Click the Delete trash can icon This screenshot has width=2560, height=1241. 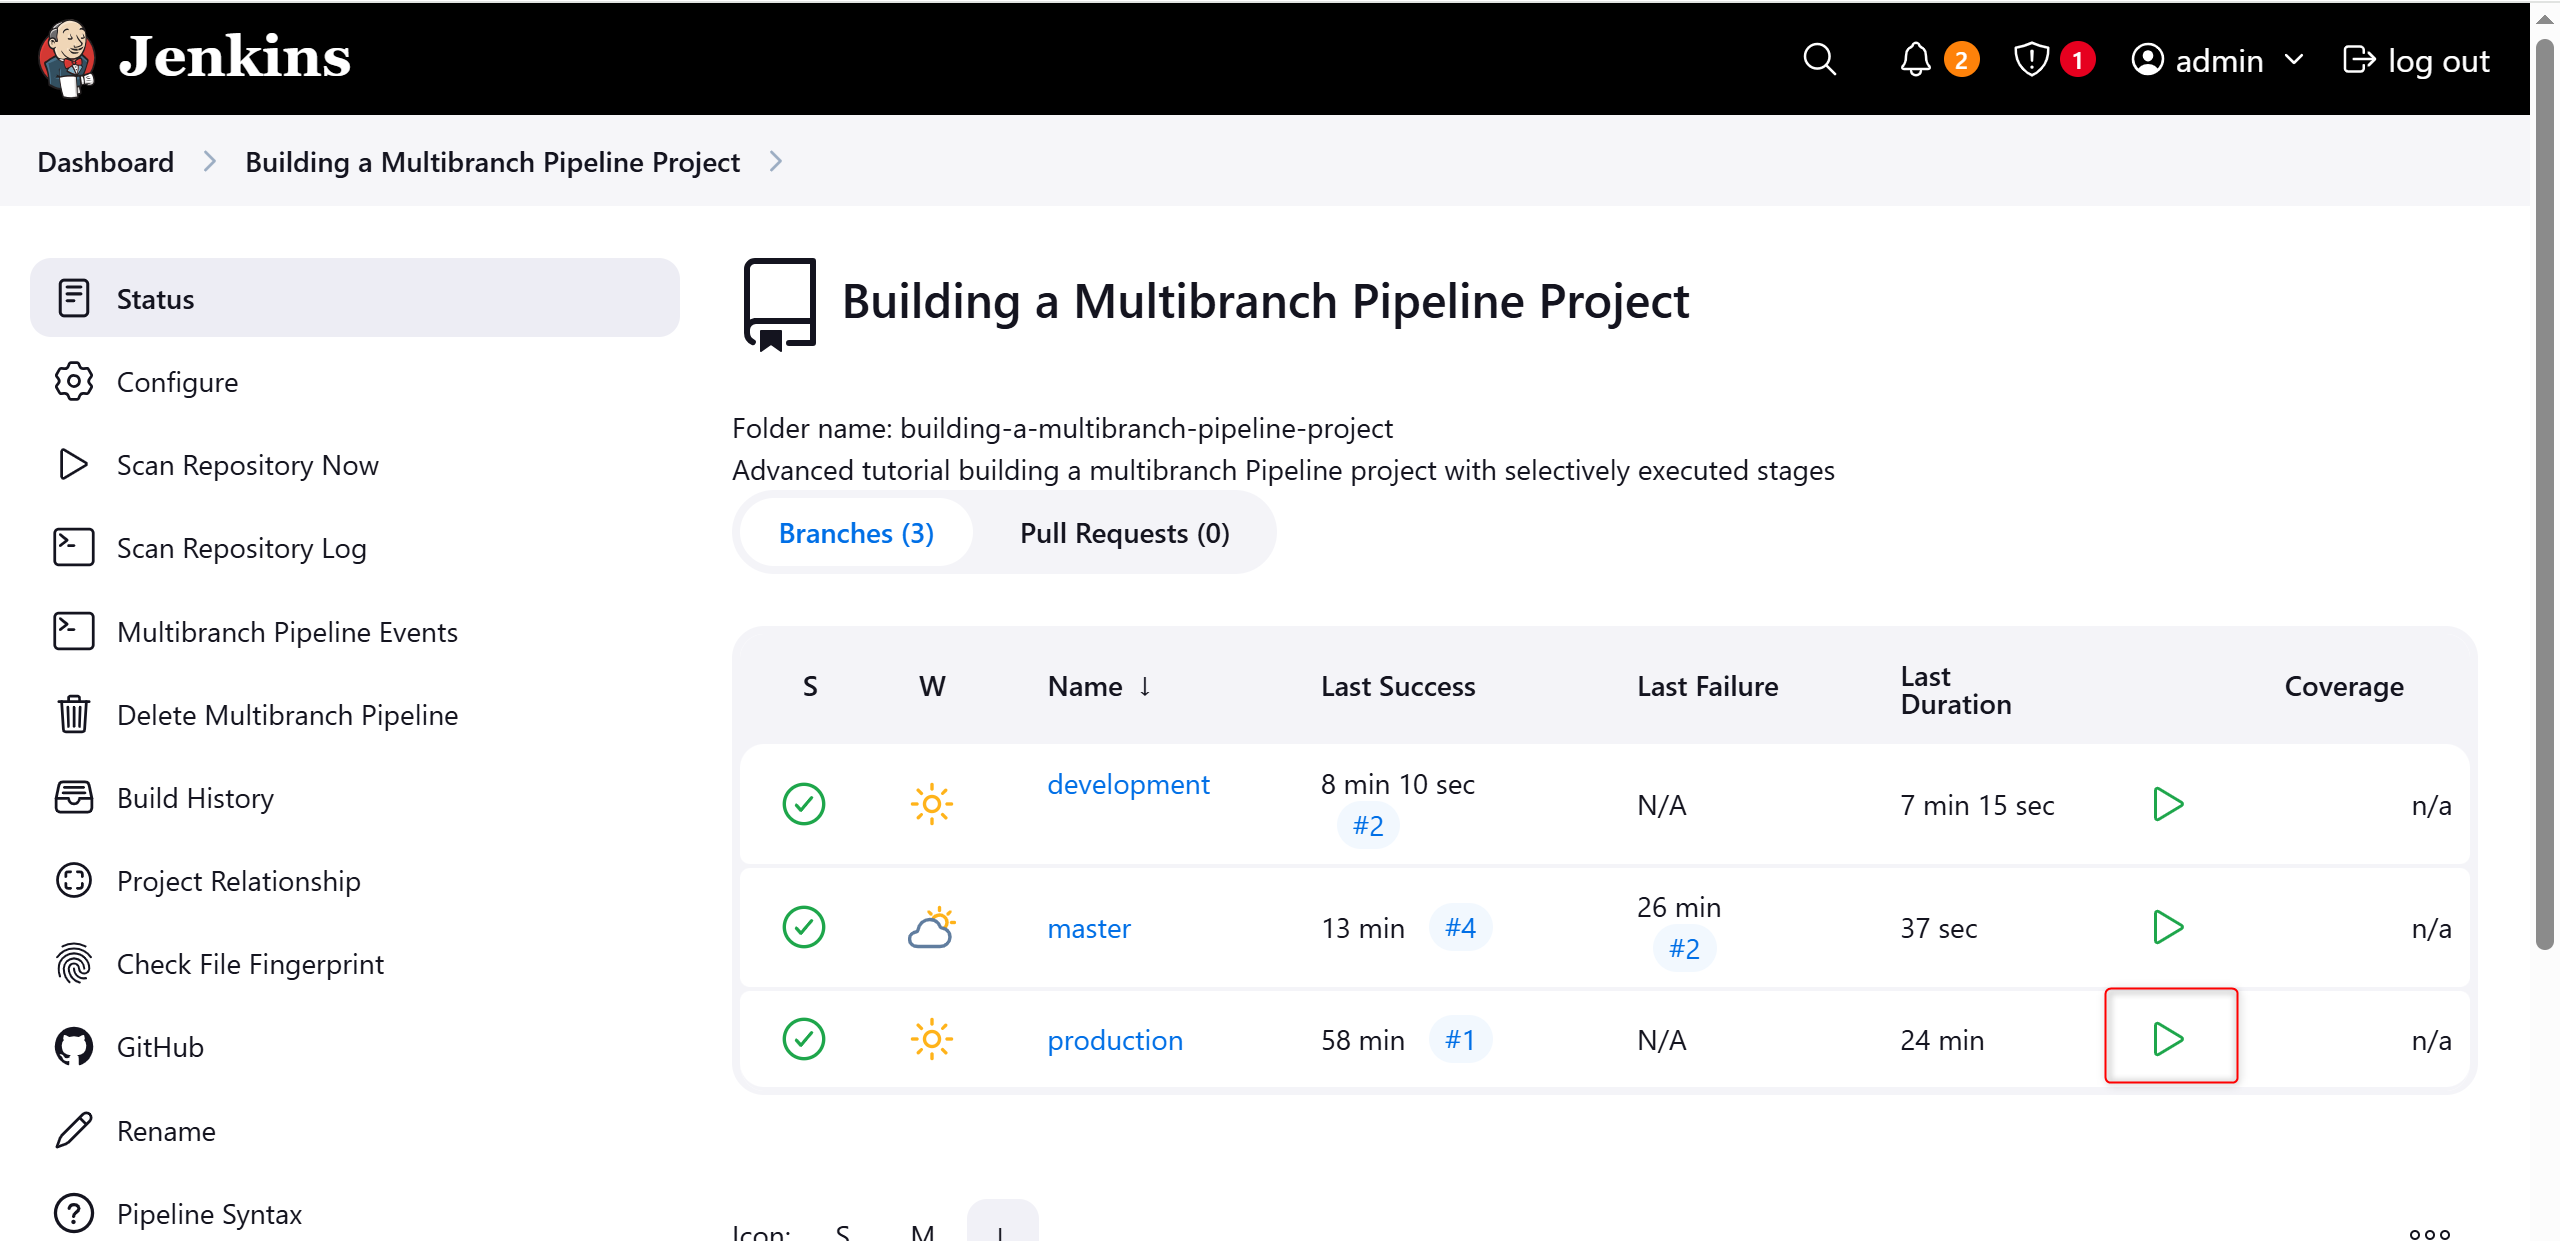coord(74,715)
